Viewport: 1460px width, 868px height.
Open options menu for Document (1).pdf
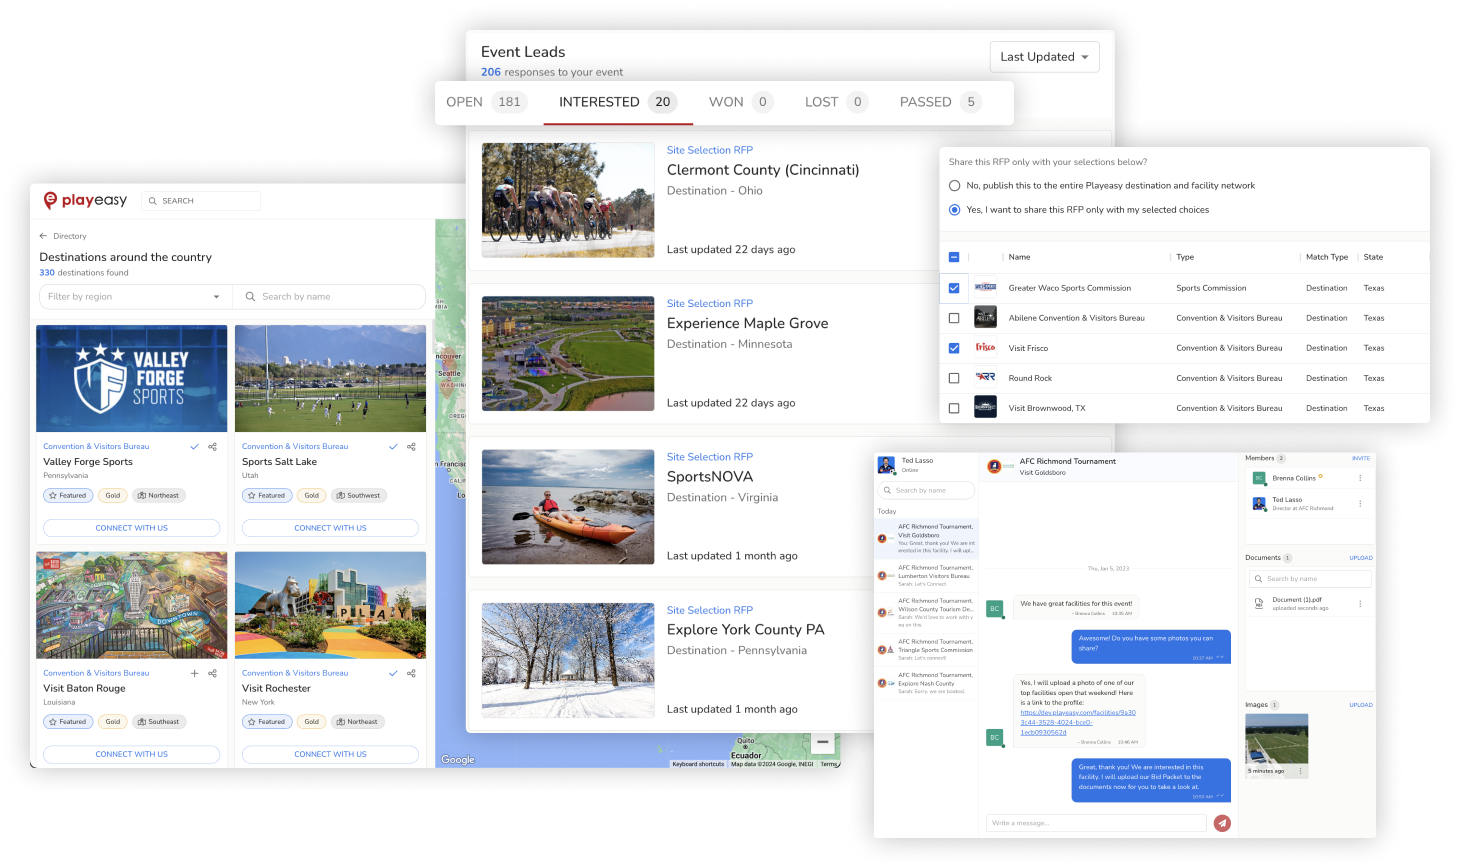point(1360,603)
